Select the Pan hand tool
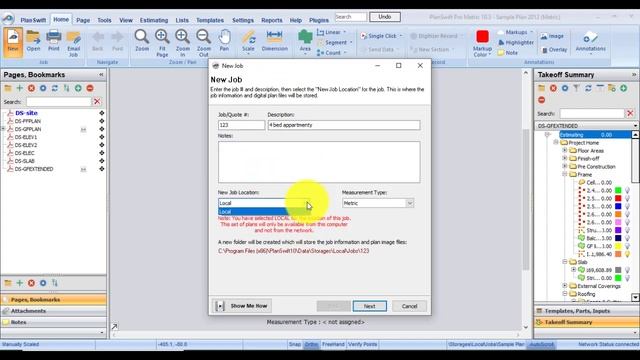Viewport: 640px width, 360px height. [224, 41]
